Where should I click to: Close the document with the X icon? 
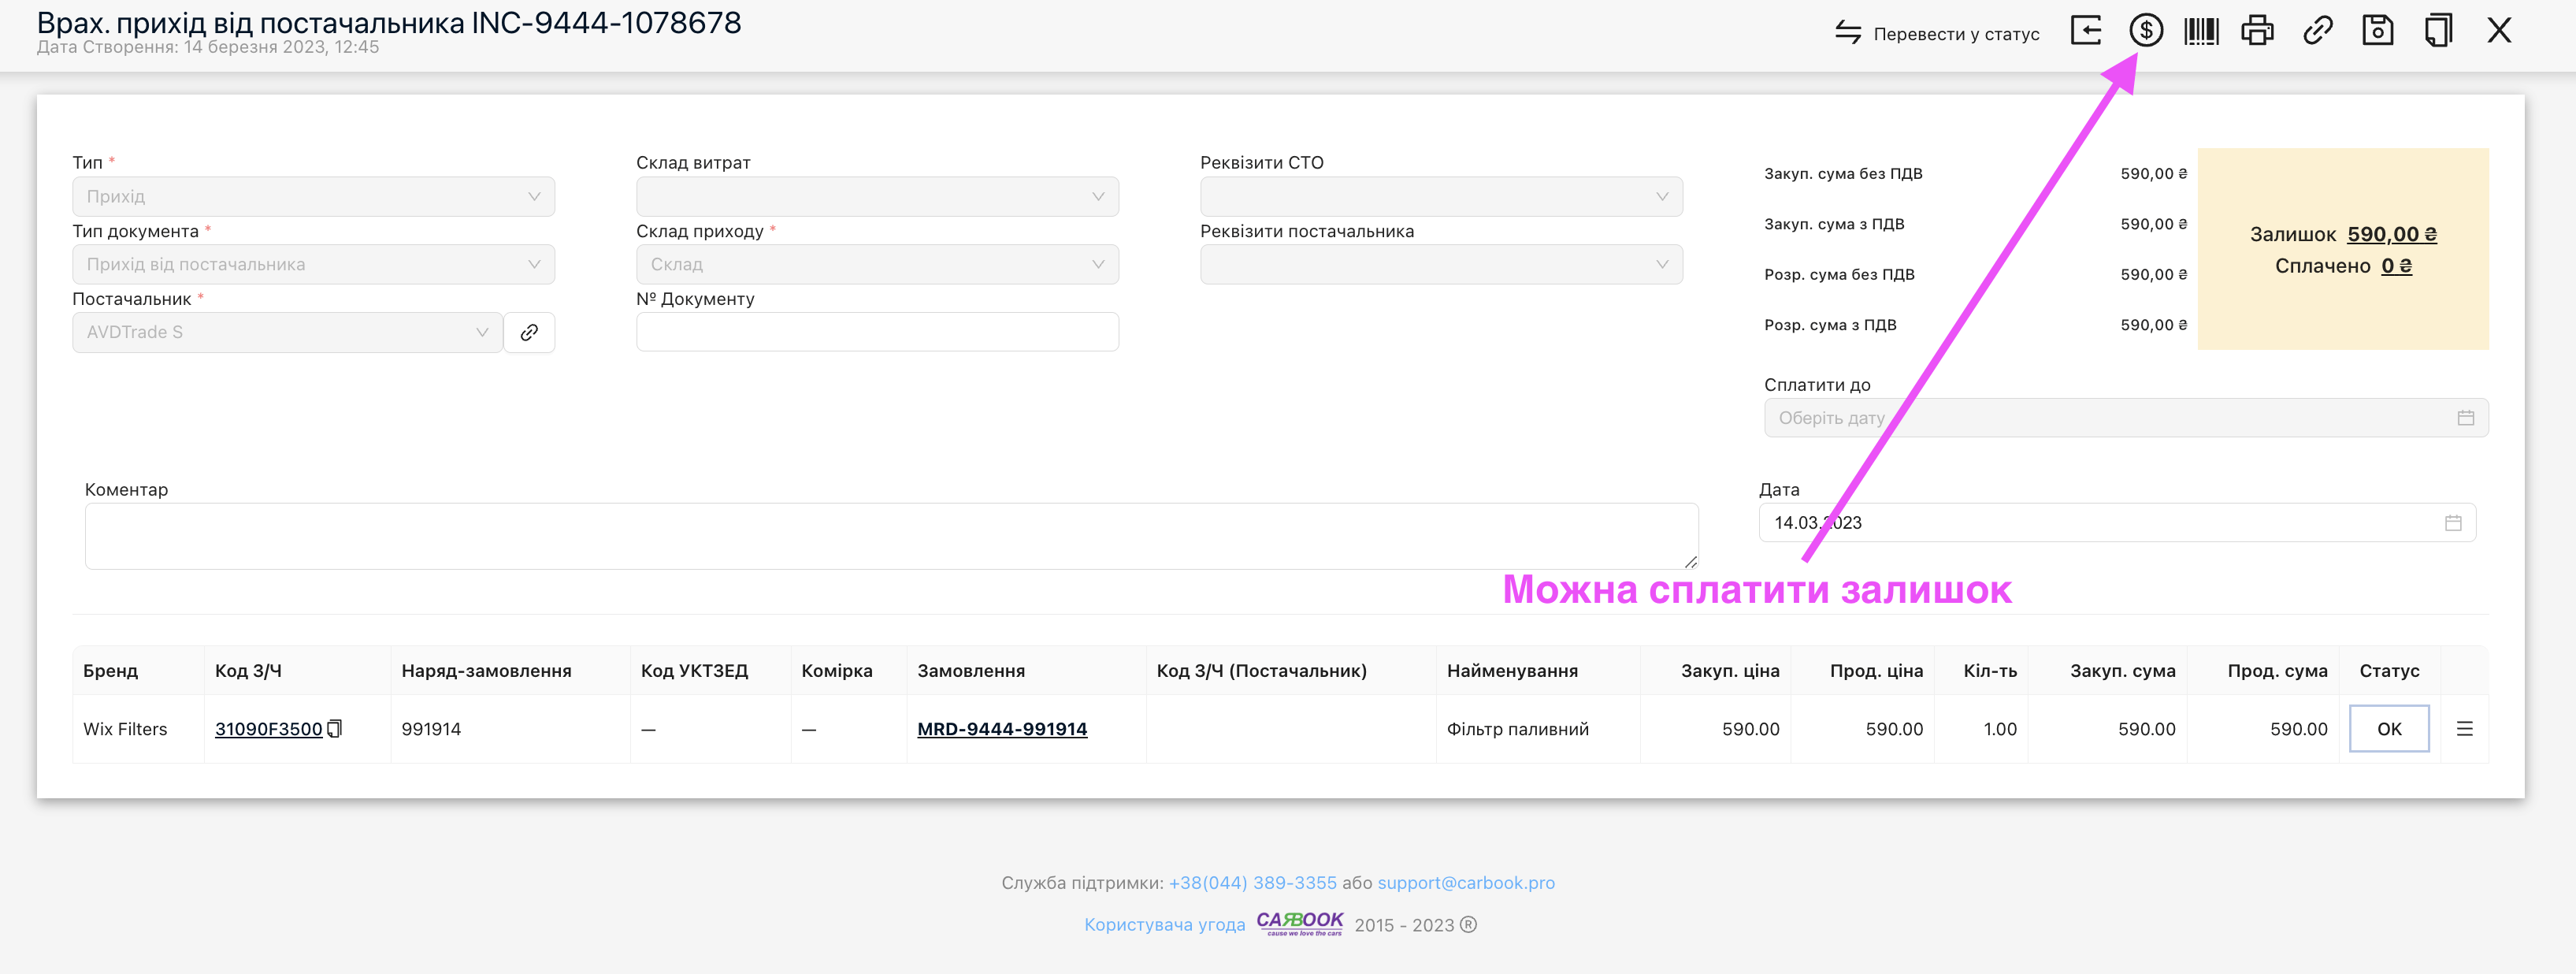[x=2499, y=31]
